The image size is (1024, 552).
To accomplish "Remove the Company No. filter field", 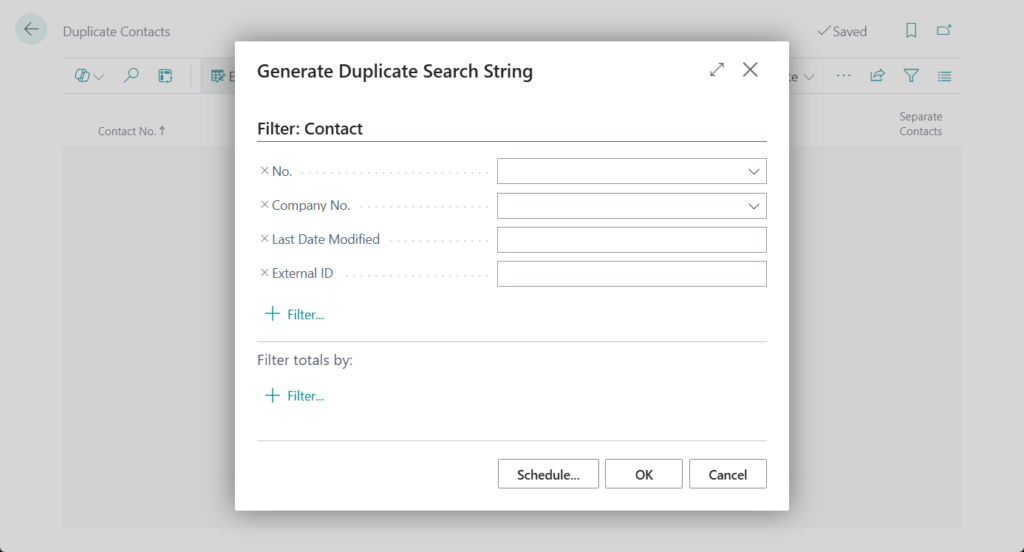I will (x=264, y=205).
